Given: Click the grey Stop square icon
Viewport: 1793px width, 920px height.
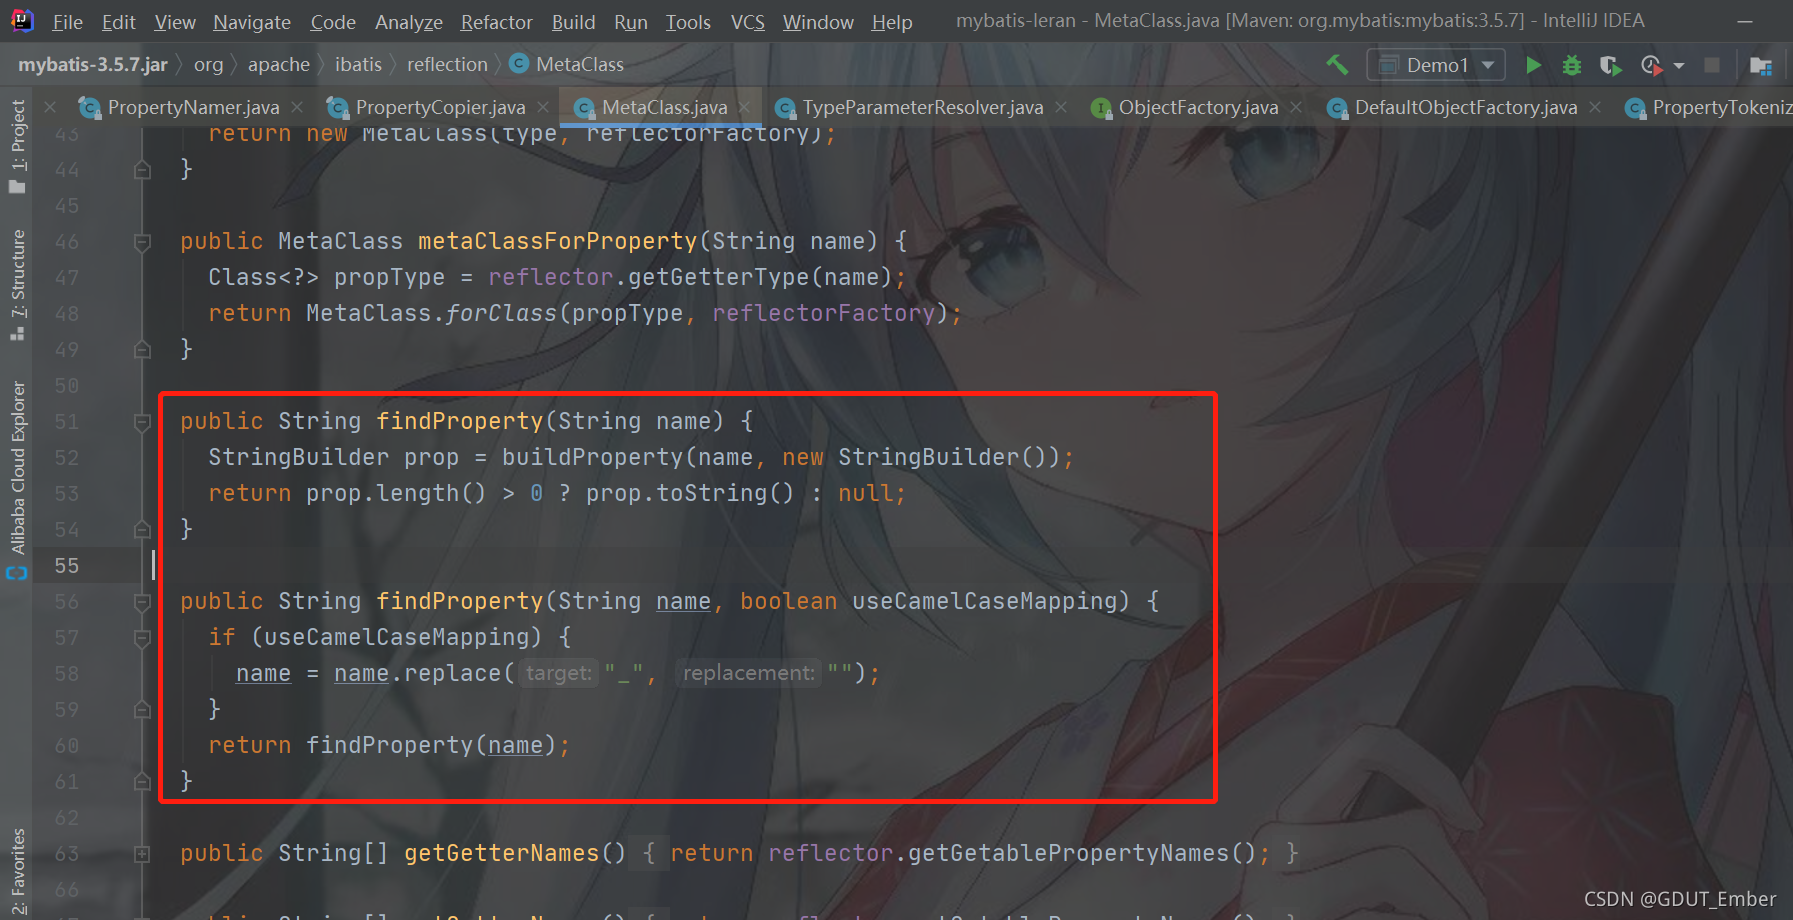Looking at the screenshot, I should [x=1712, y=65].
